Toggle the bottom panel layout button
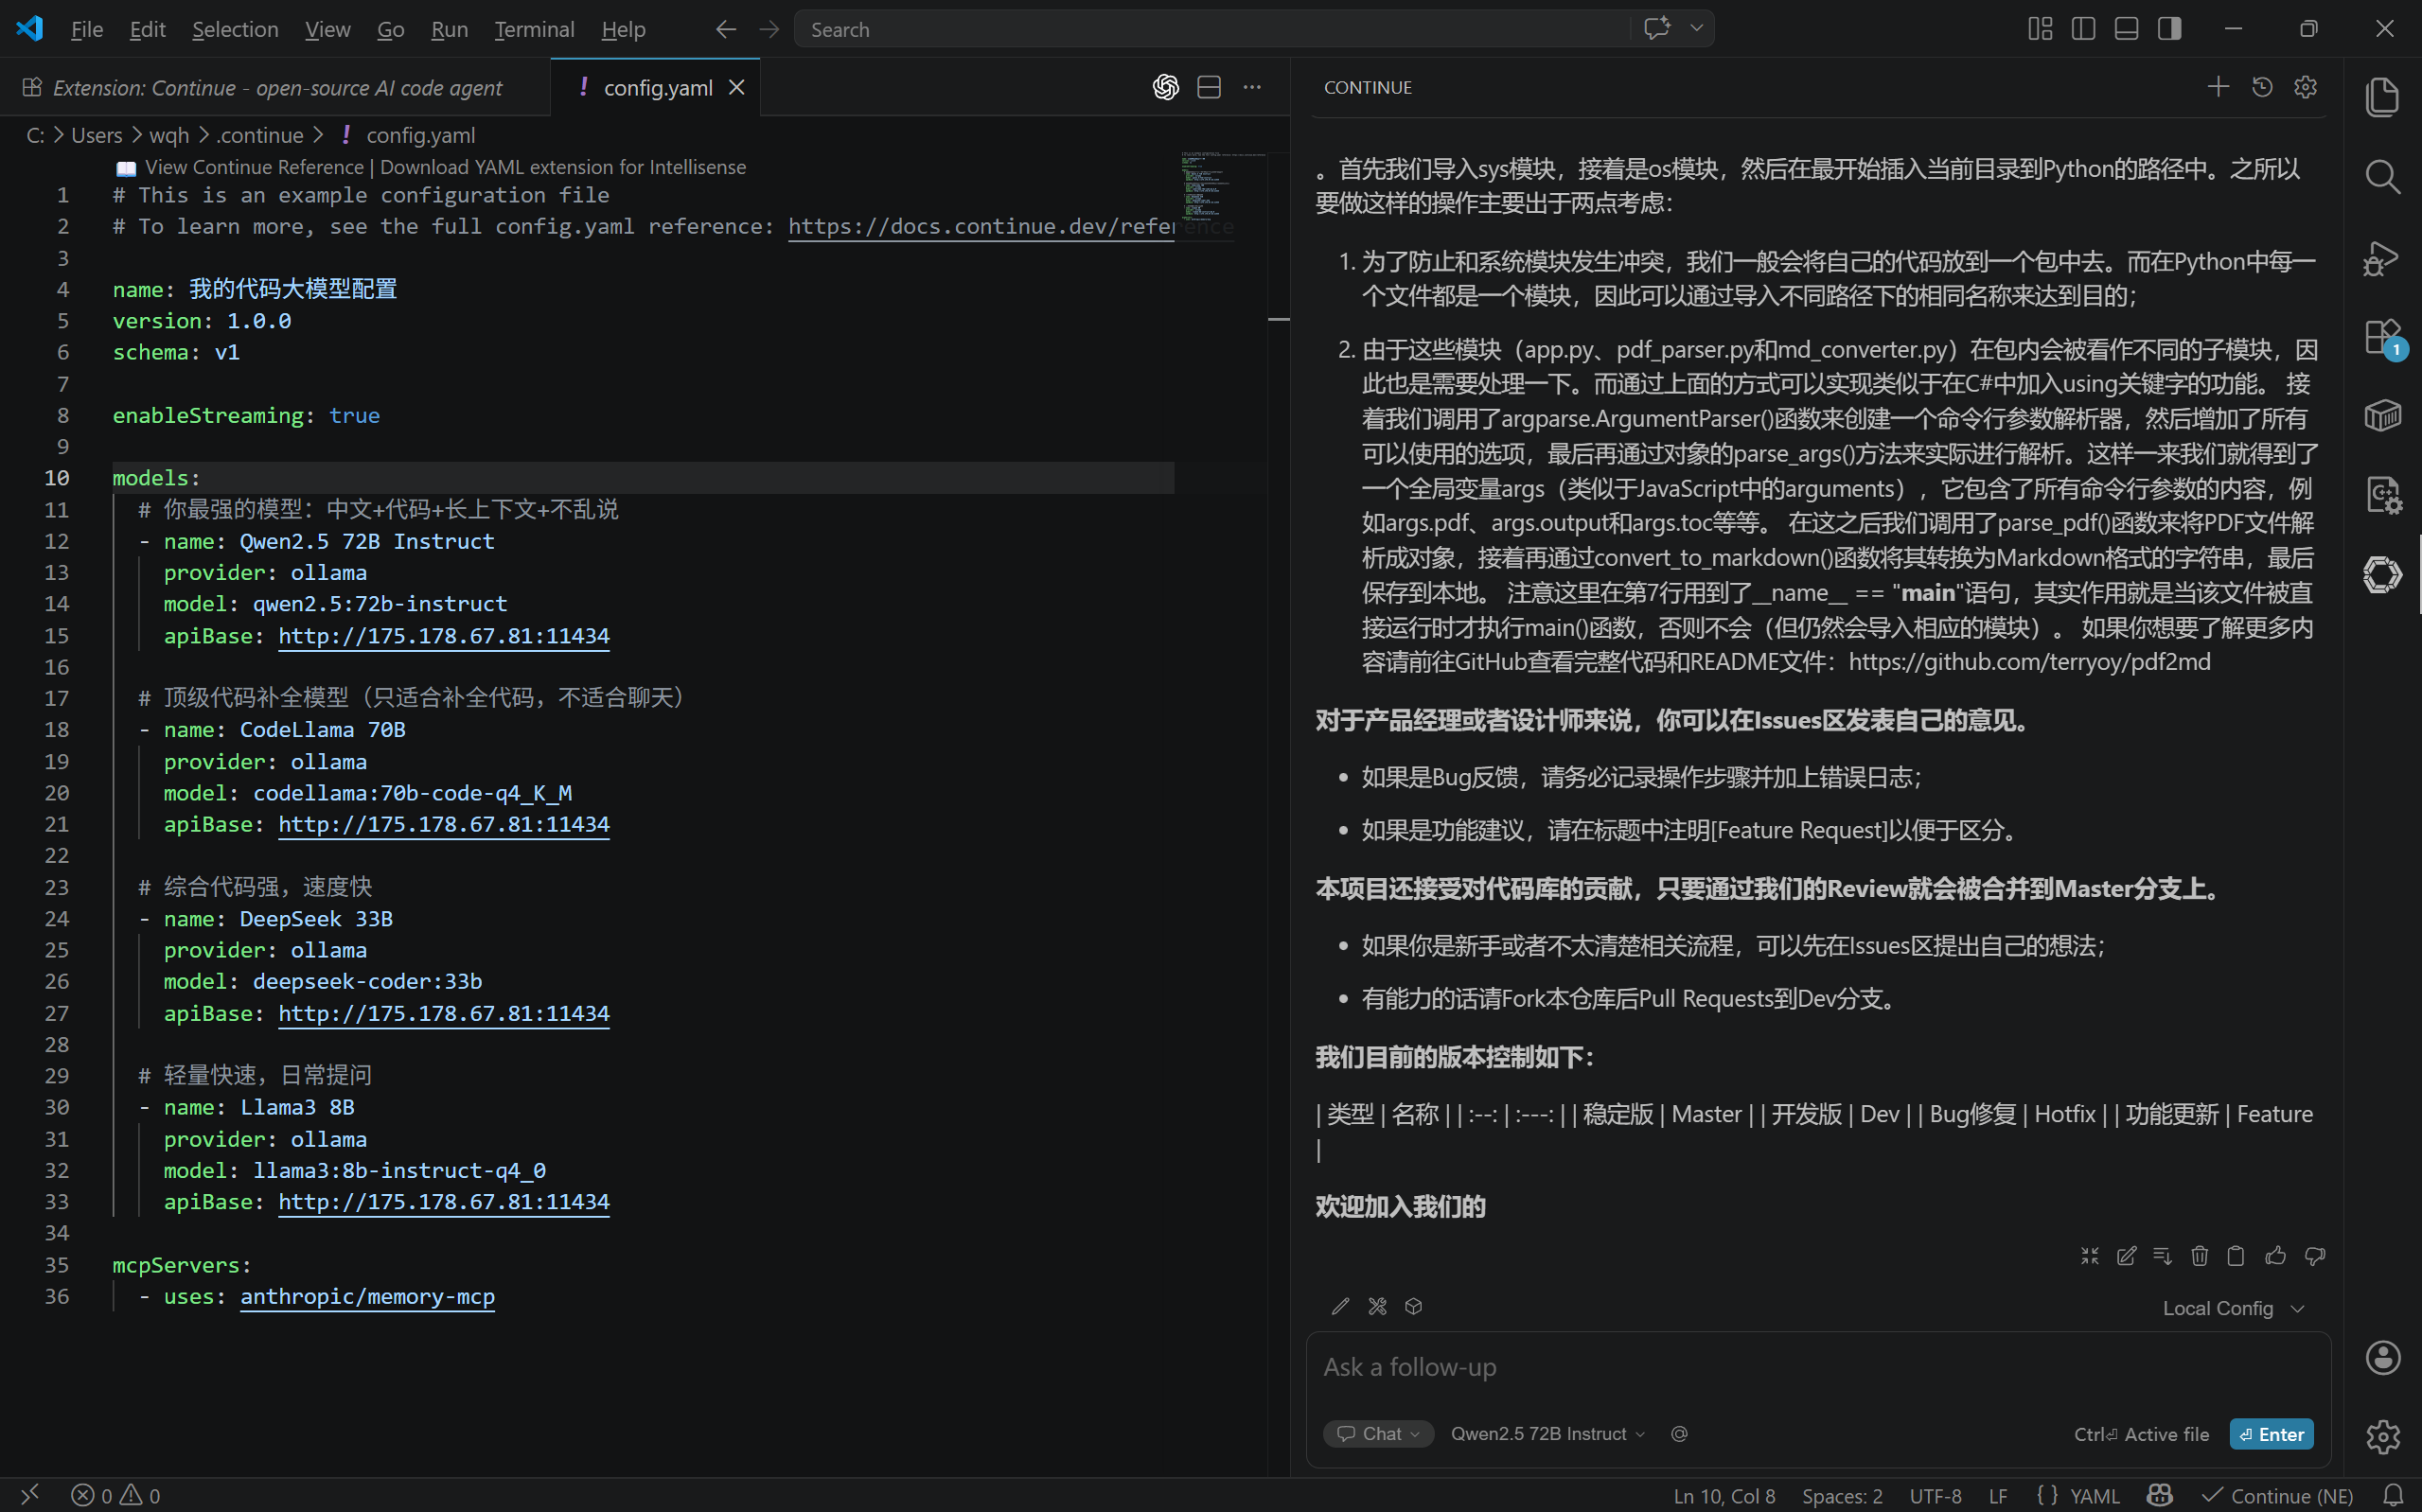 2126,29
